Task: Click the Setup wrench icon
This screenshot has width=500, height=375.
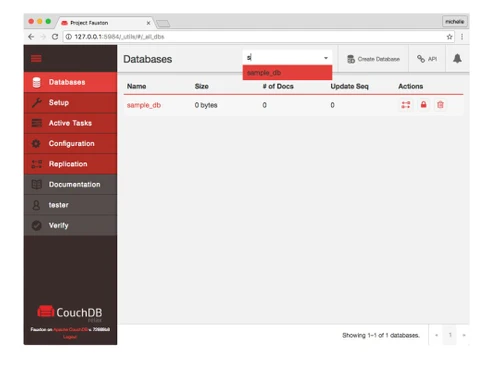Action: pyautogui.click(x=36, y=103)
